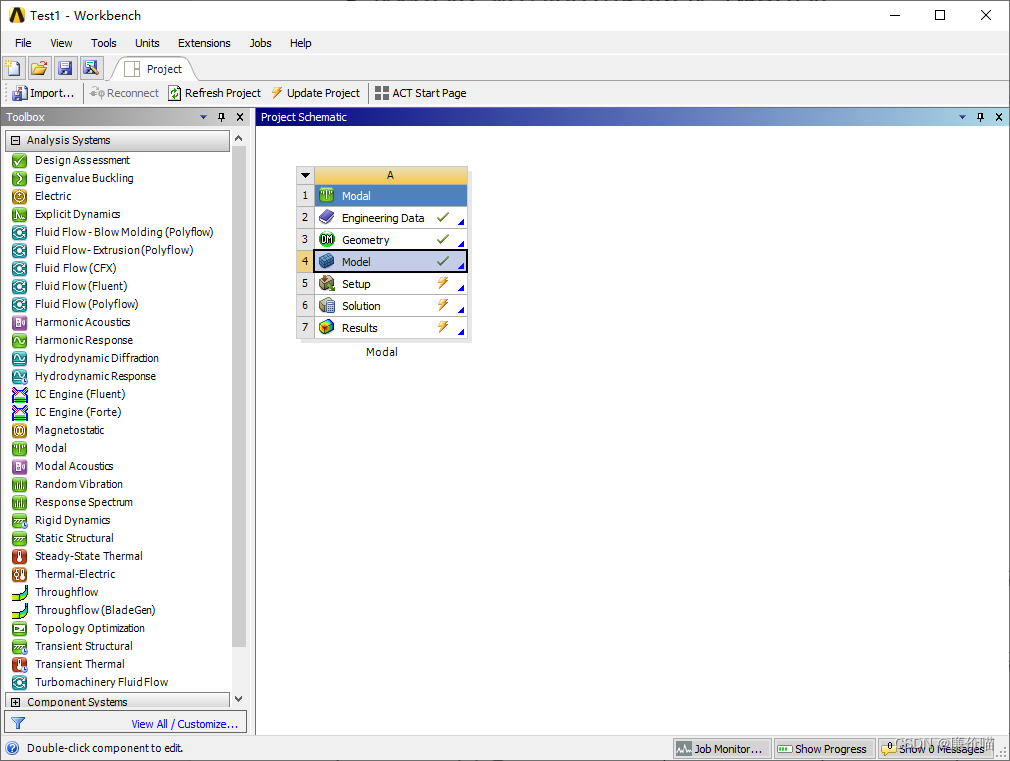Open system A header dropdown arrow
The height and width of the screenshot is (761, 1010).
tap(305, 175)
